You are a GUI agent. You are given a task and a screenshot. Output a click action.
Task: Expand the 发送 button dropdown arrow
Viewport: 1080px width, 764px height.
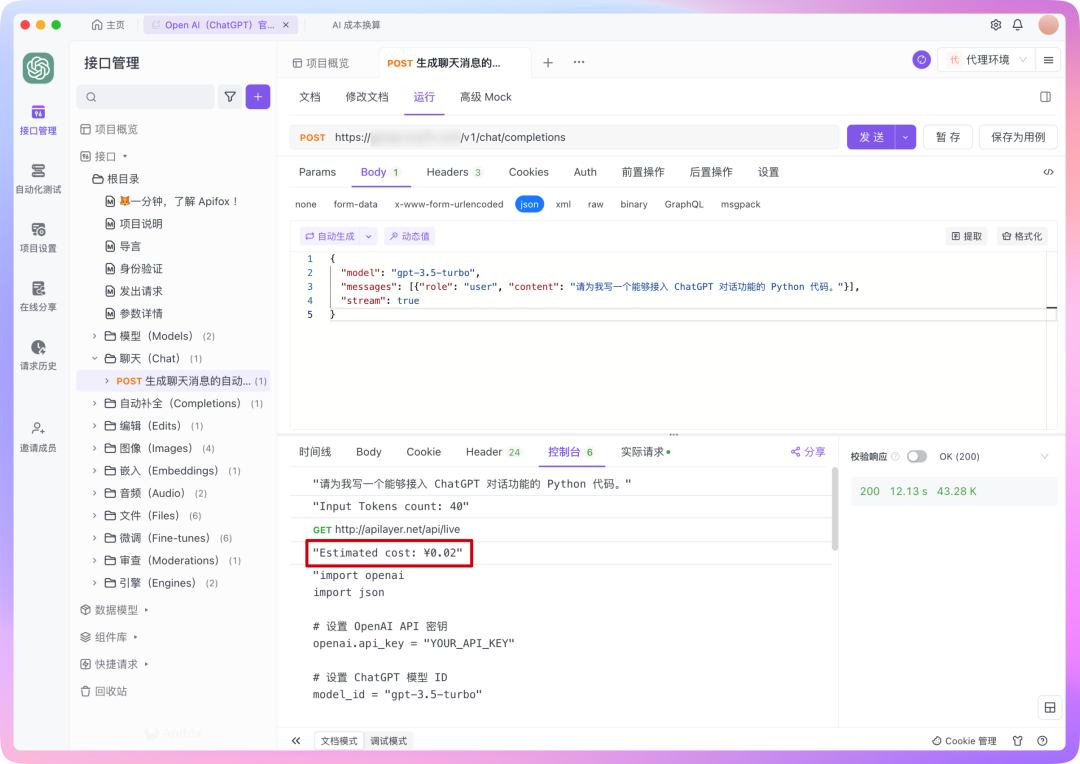coord(906,137)
